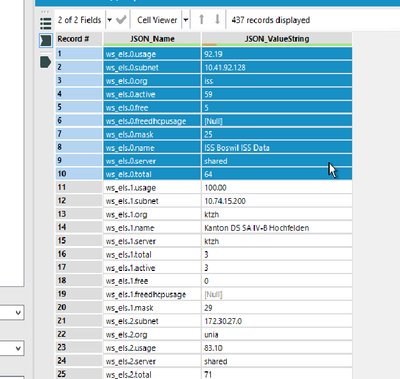The width and height of the screenshot is (400, 379).
Task: Open the results list view icon
Action: (x=45, y=23)
